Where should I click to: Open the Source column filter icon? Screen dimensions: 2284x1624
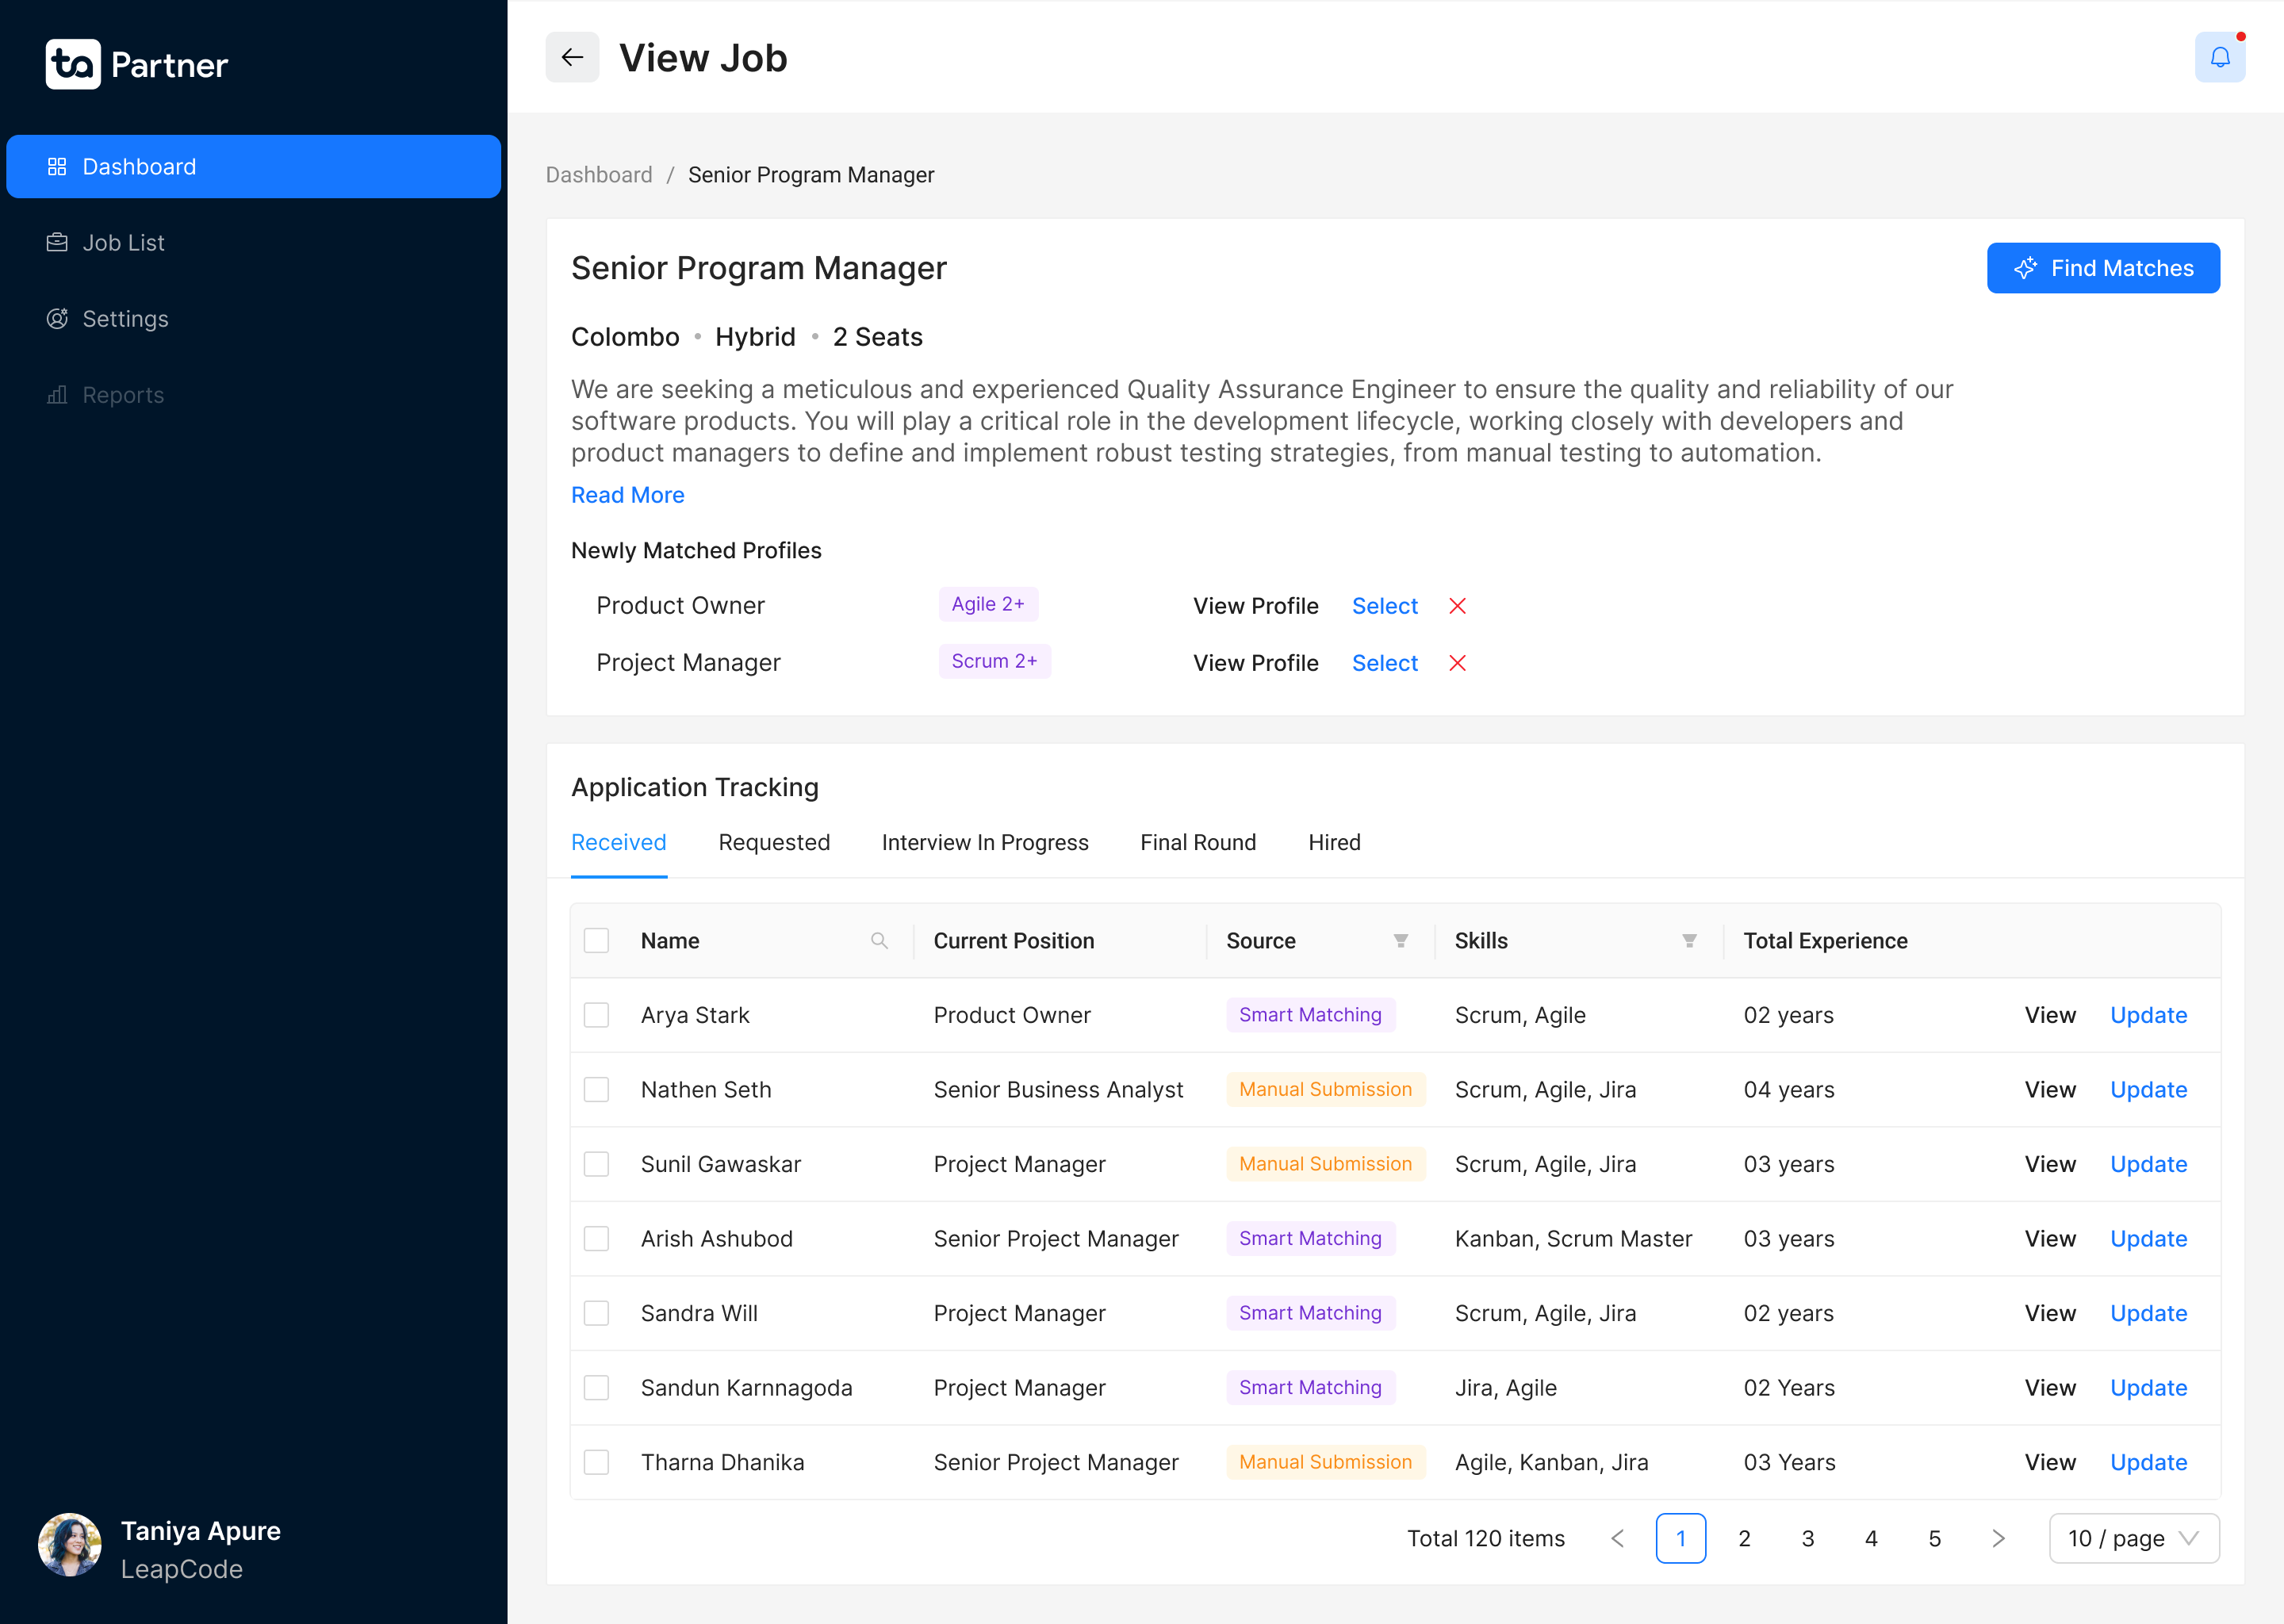[x=1400, y=940]
